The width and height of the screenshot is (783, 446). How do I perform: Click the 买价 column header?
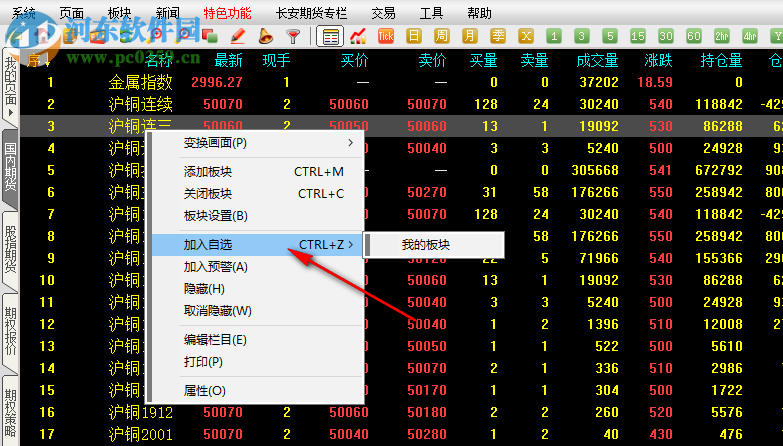pyautogui.click(x=354, y=60)
